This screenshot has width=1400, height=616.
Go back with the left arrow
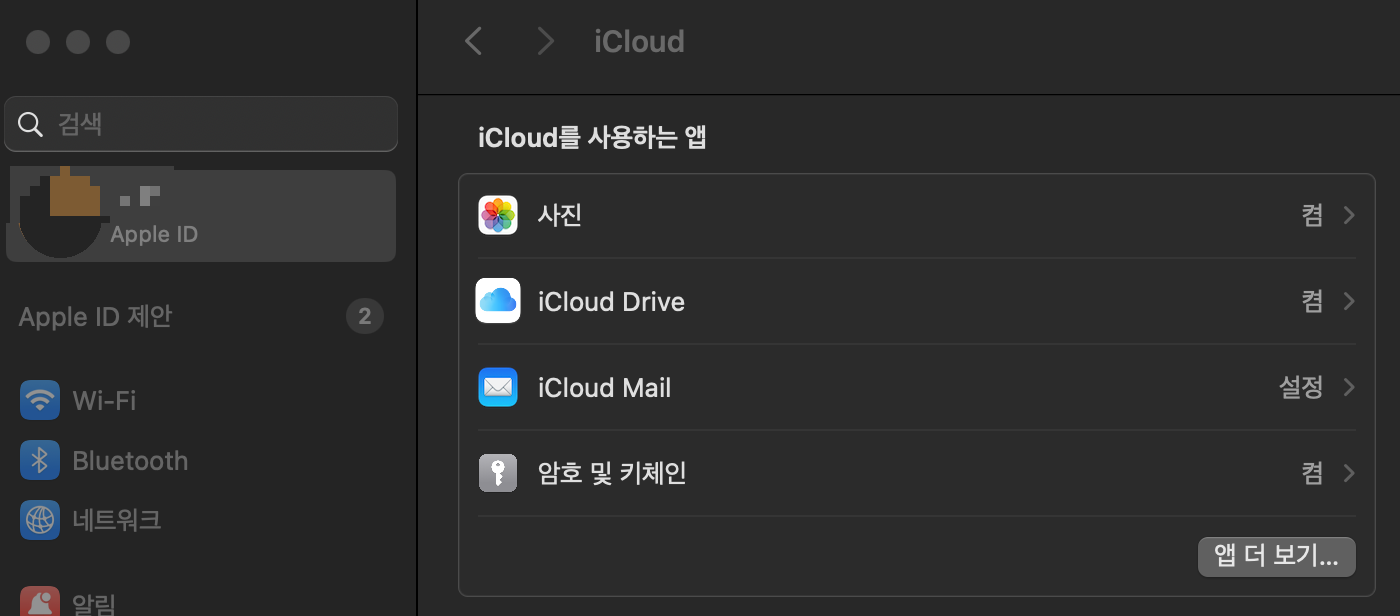tap(474, 41)
